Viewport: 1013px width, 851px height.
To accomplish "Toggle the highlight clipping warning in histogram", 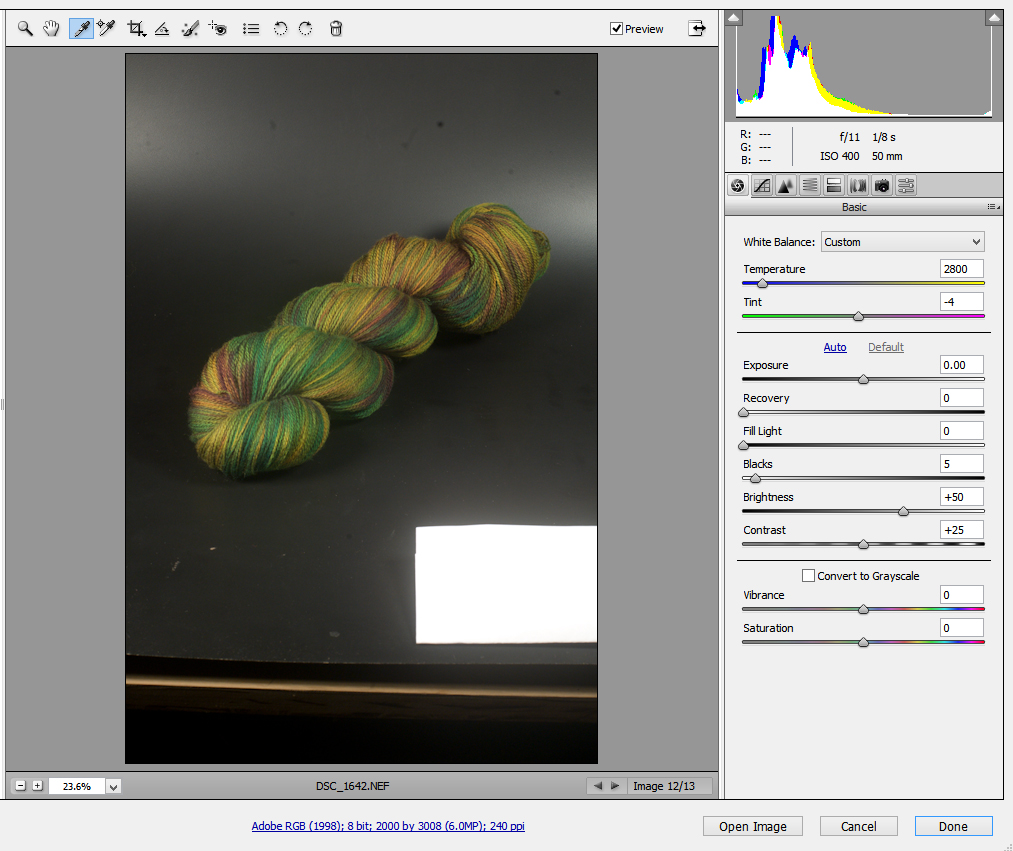I will point(993,18).
